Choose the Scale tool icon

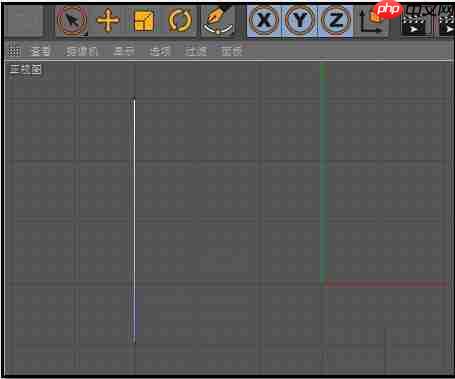pos(144,21)
